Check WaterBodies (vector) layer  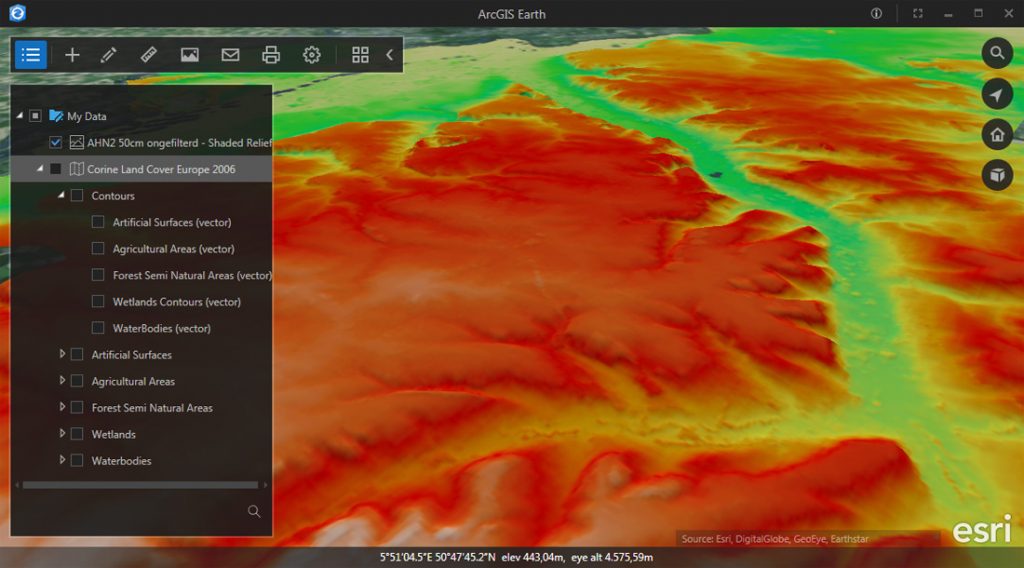[x=98, y=328]
